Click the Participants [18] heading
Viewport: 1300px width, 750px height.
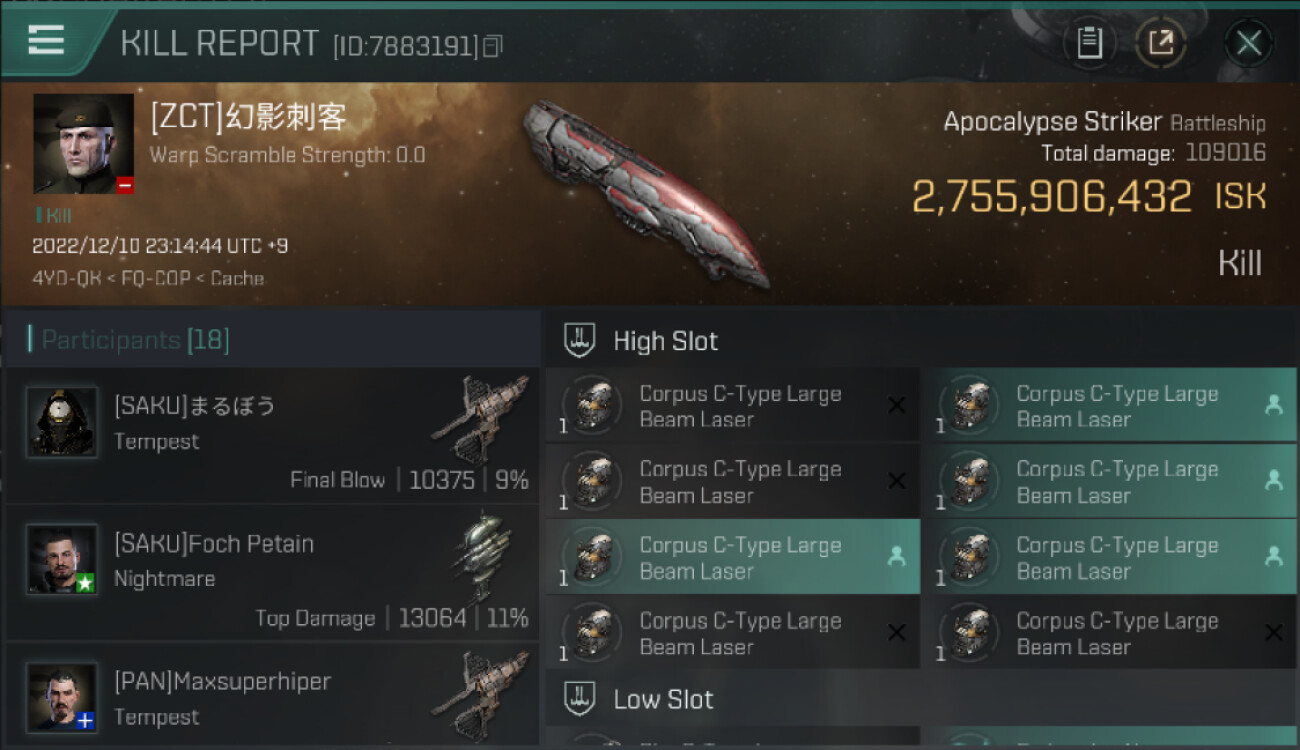[x=129, y=340]
